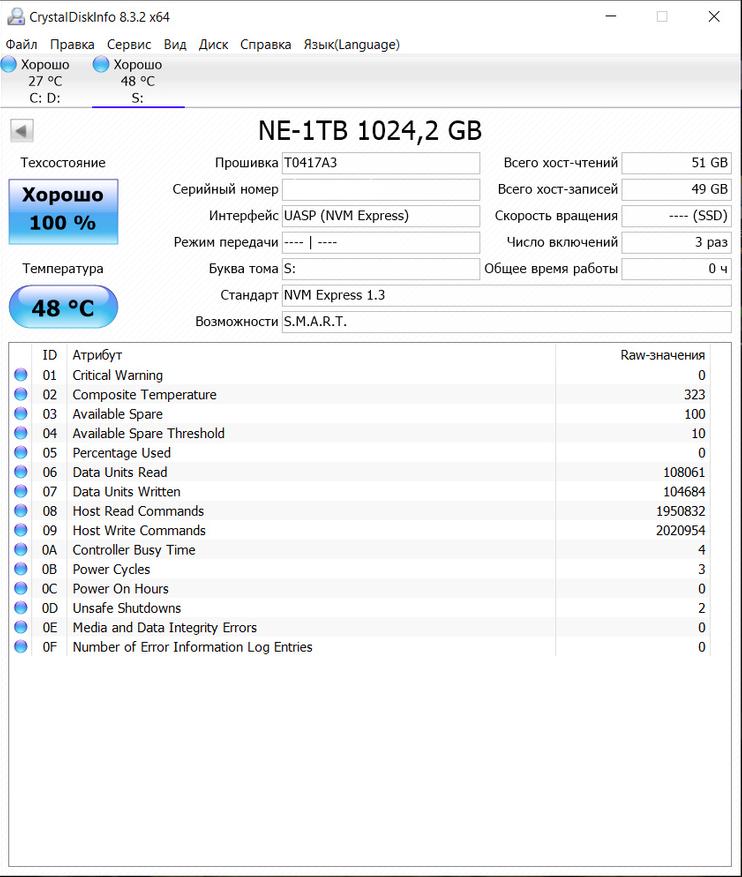Screen dimensions: 742x877
Task: Click the Режим передачи field
Action: coord(381,242)
